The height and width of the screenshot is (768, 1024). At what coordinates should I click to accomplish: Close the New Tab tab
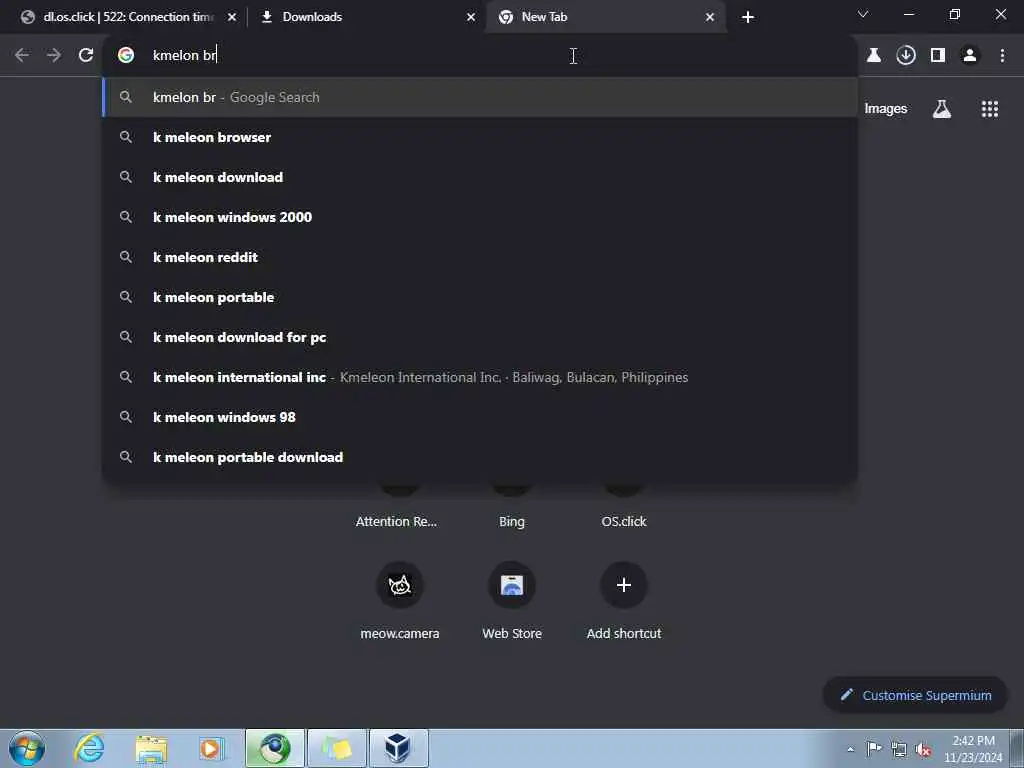tap(710, 17)
